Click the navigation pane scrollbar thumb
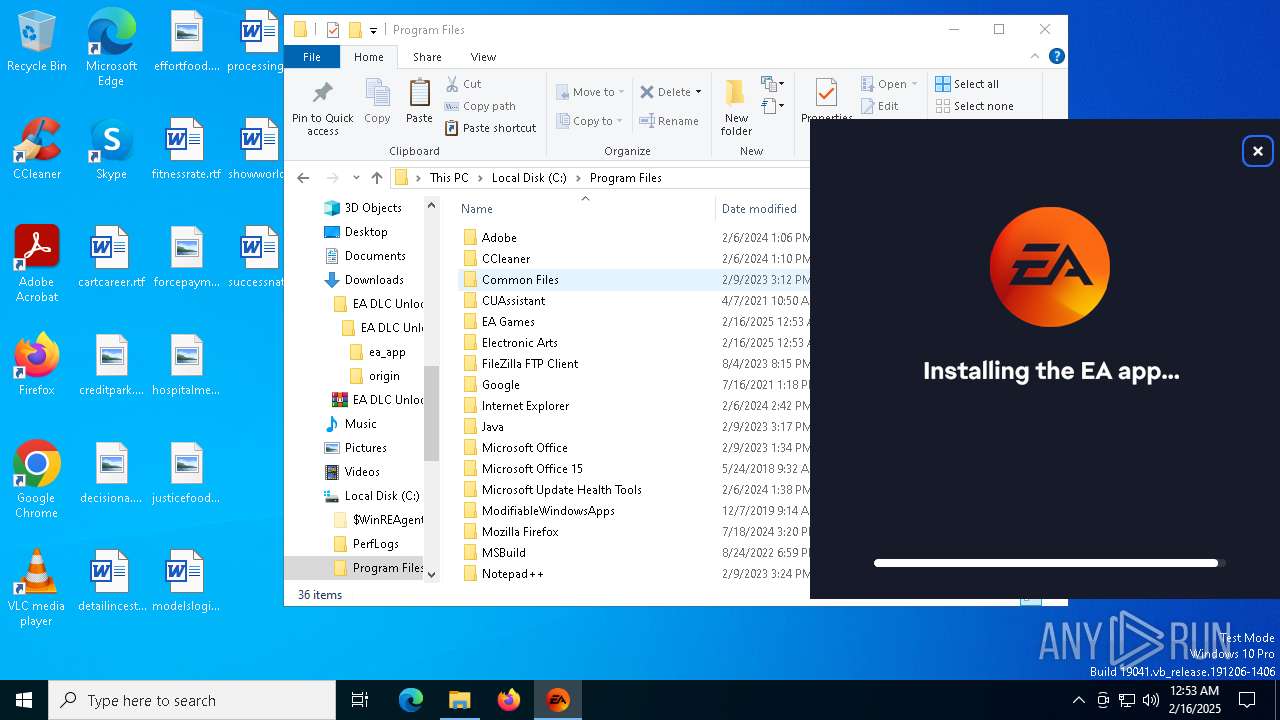1280x720 pixels. [431, 413]
